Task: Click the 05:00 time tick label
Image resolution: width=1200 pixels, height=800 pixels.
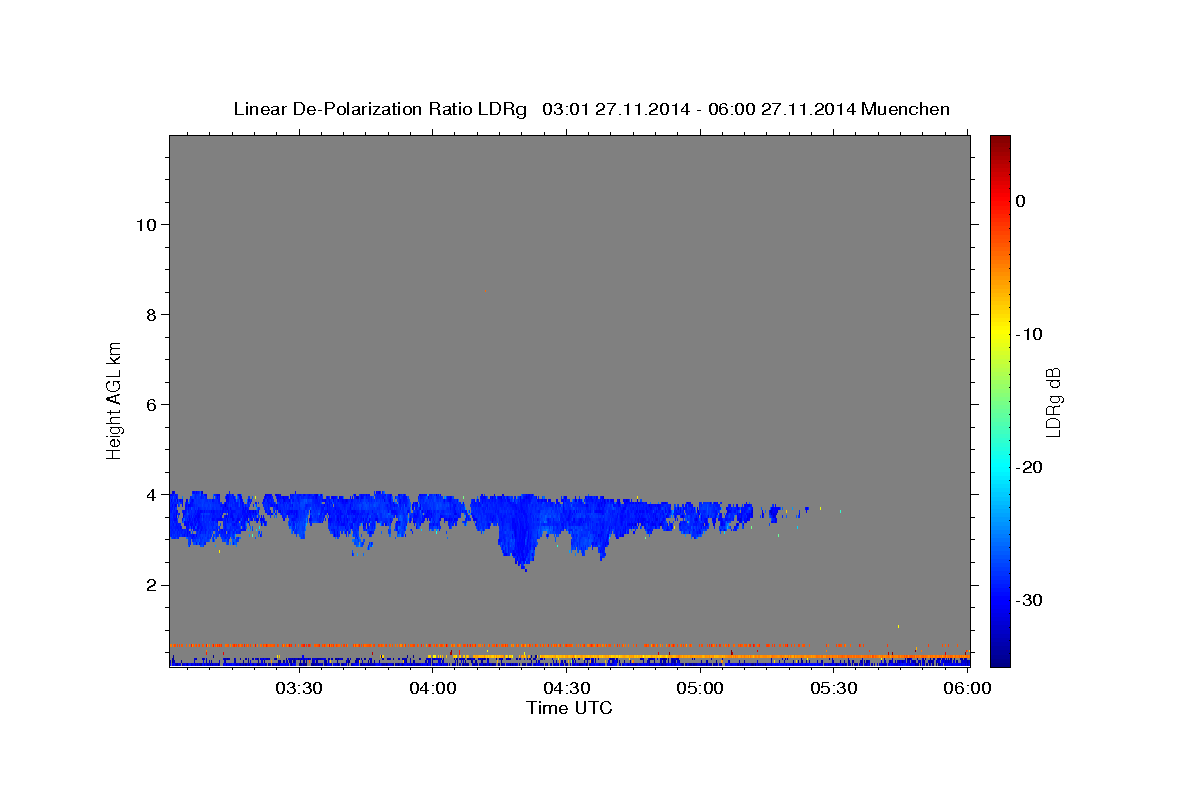Action: 700,688
